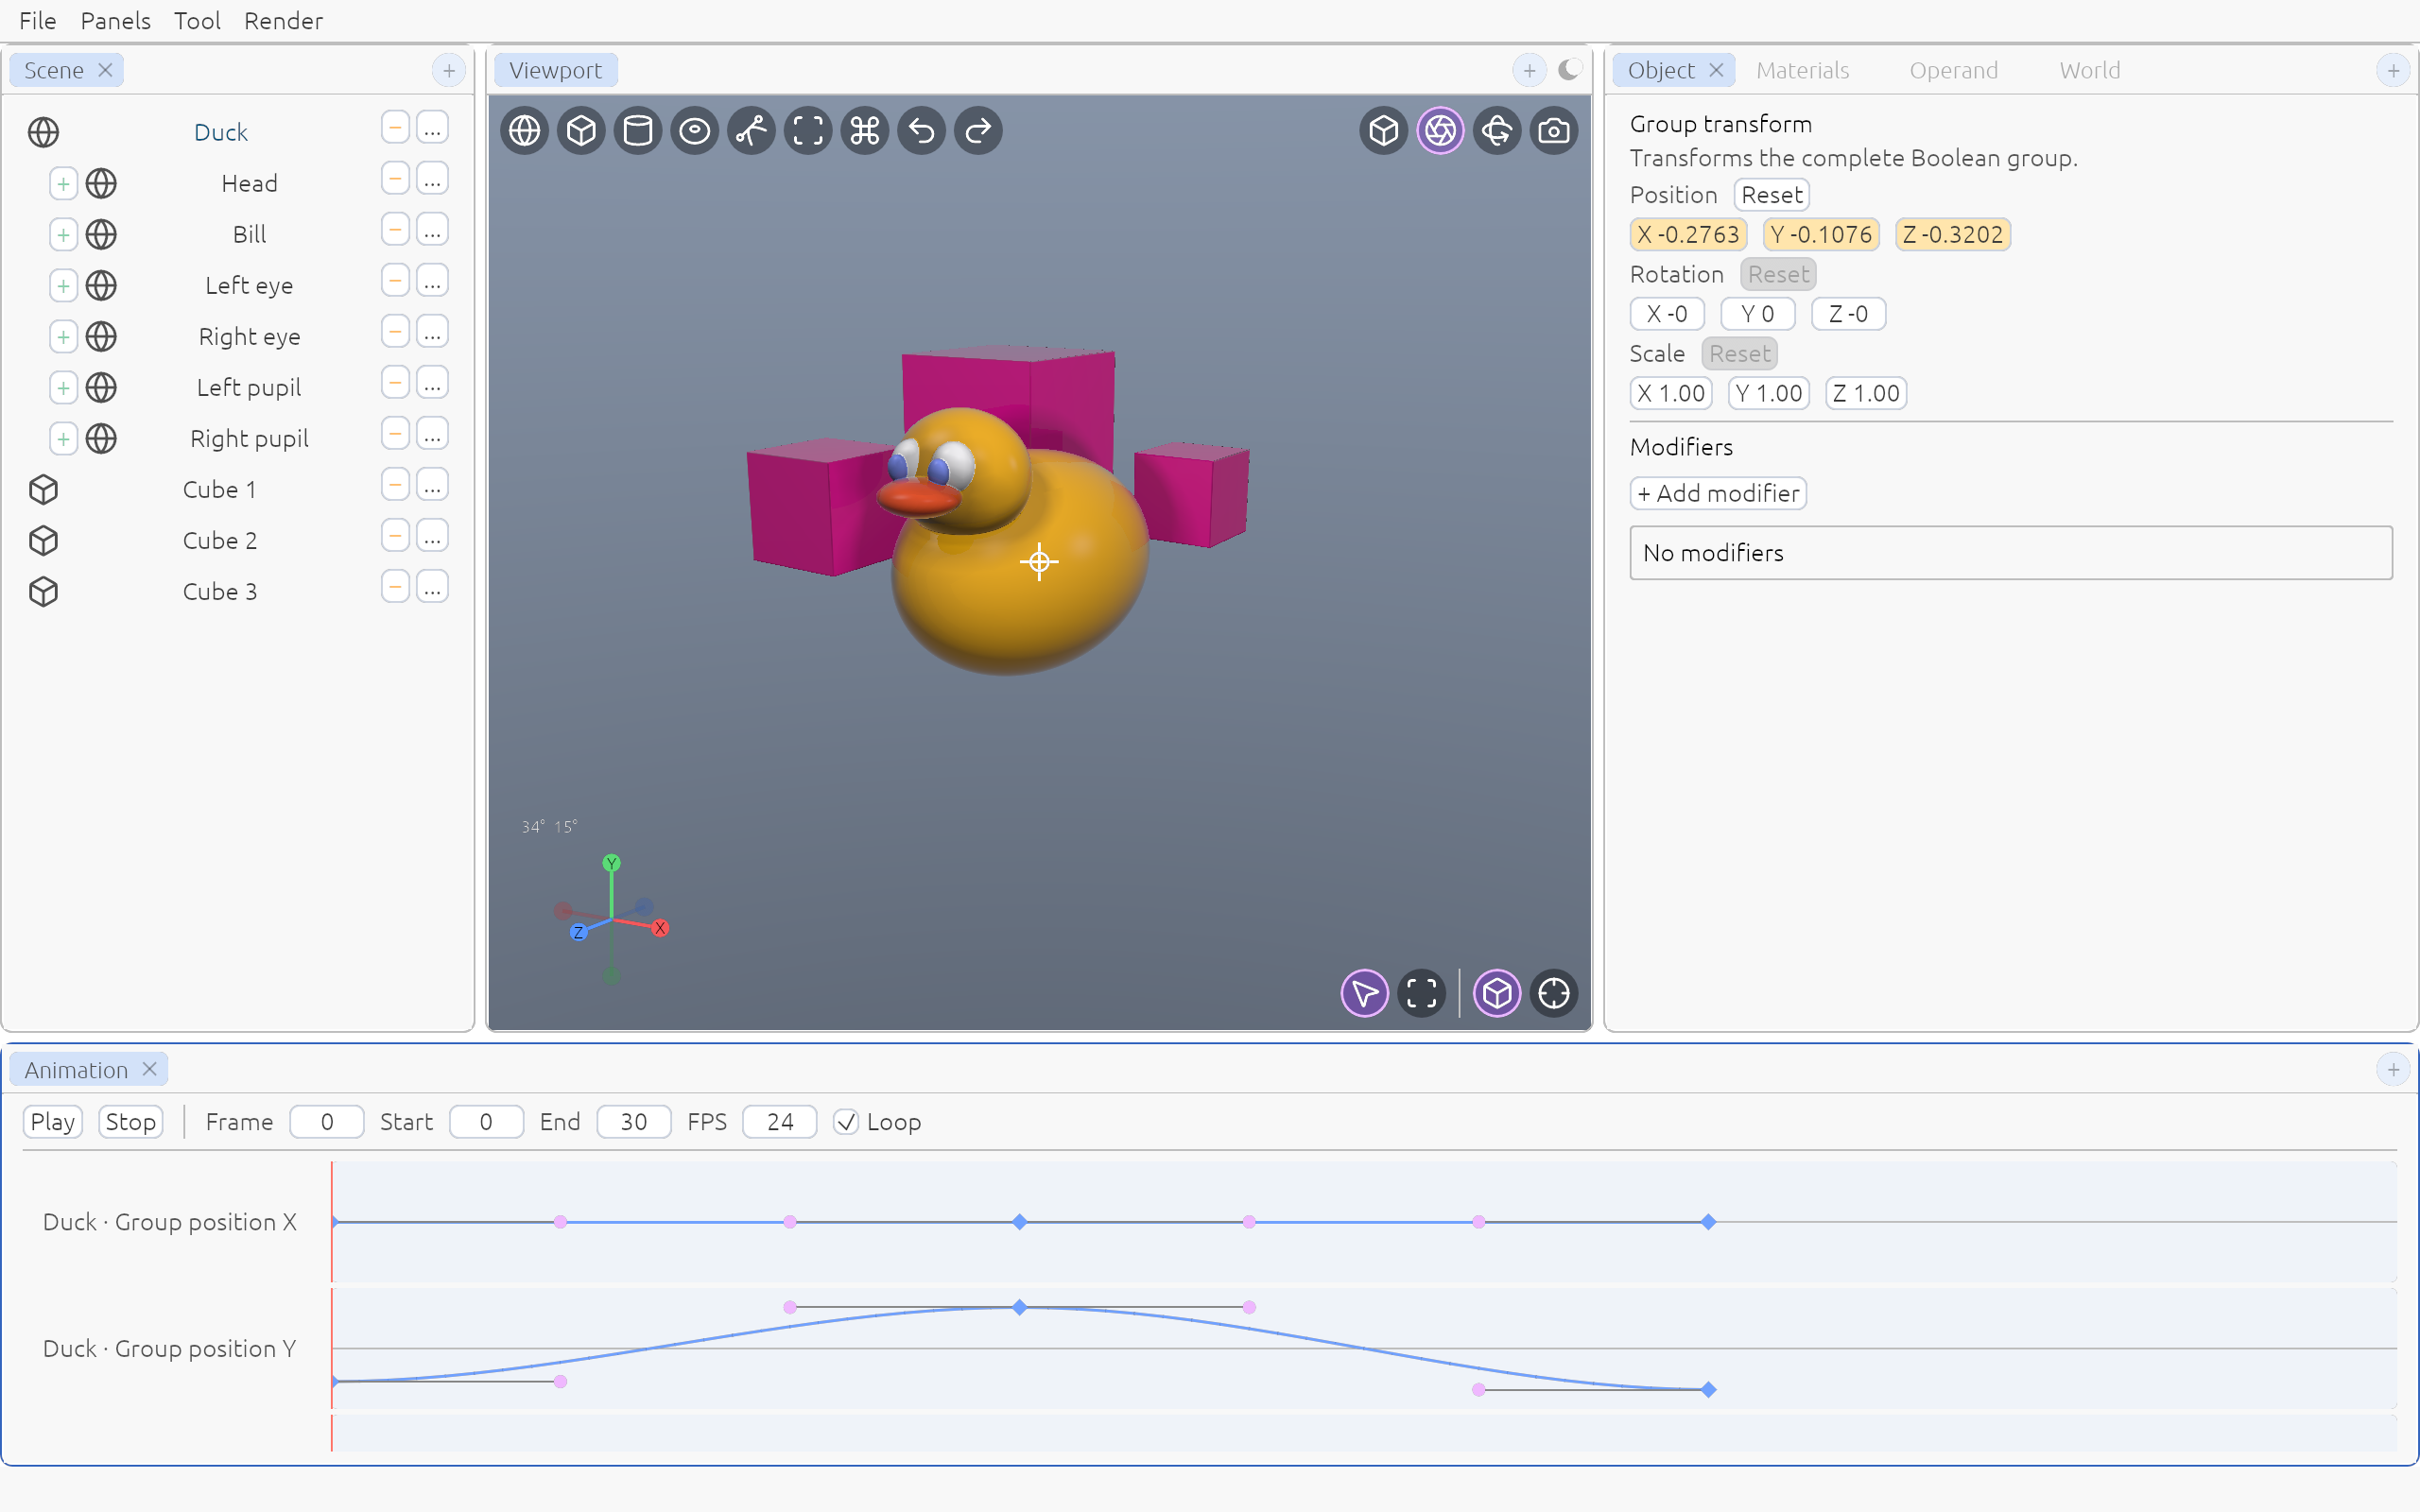This screenshot has width=2420, height=1512.
Task: Open the ellipsis menu for Duck
Action: pyautogui.click(x=432, y=128)
